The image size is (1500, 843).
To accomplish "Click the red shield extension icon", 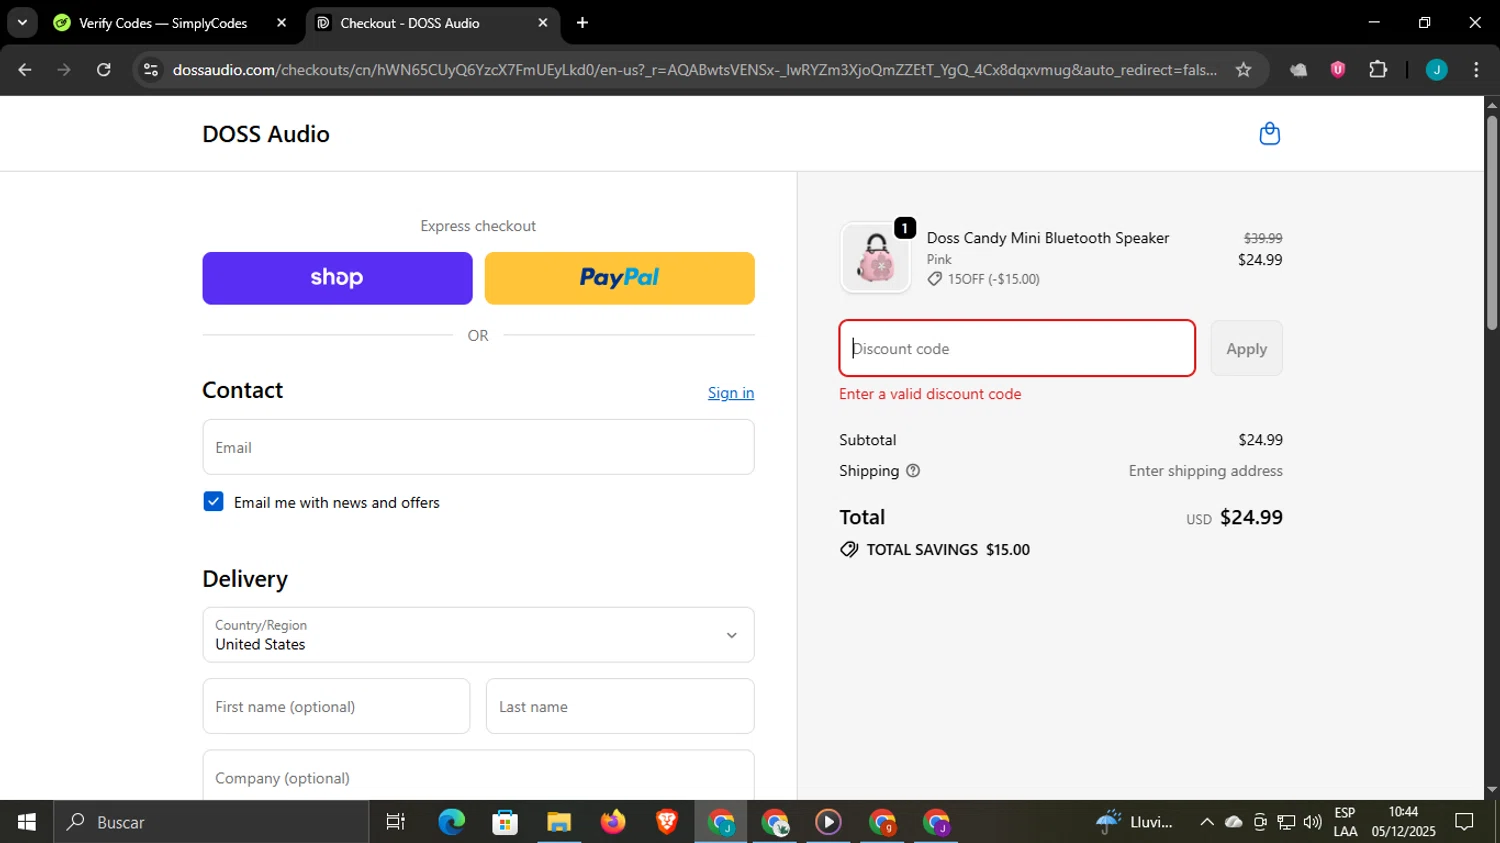I will pos(1338,70).
